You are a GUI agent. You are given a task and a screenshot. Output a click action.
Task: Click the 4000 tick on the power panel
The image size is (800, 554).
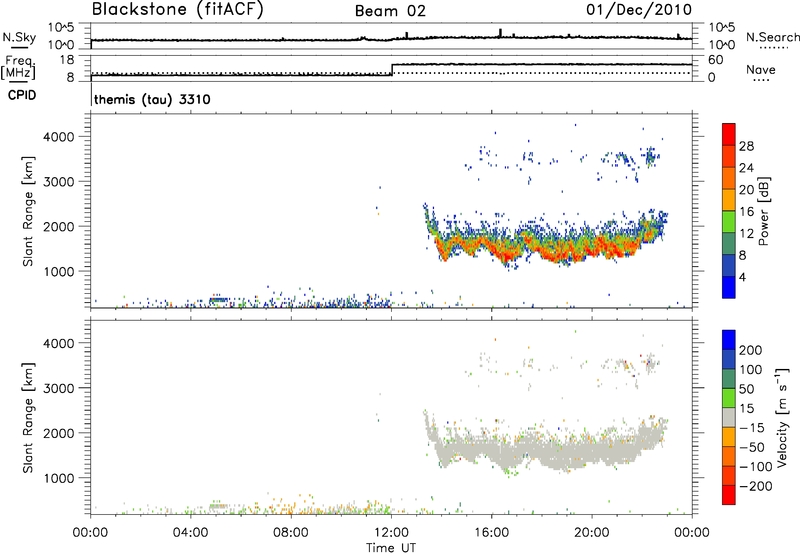[x=59, y=137]
